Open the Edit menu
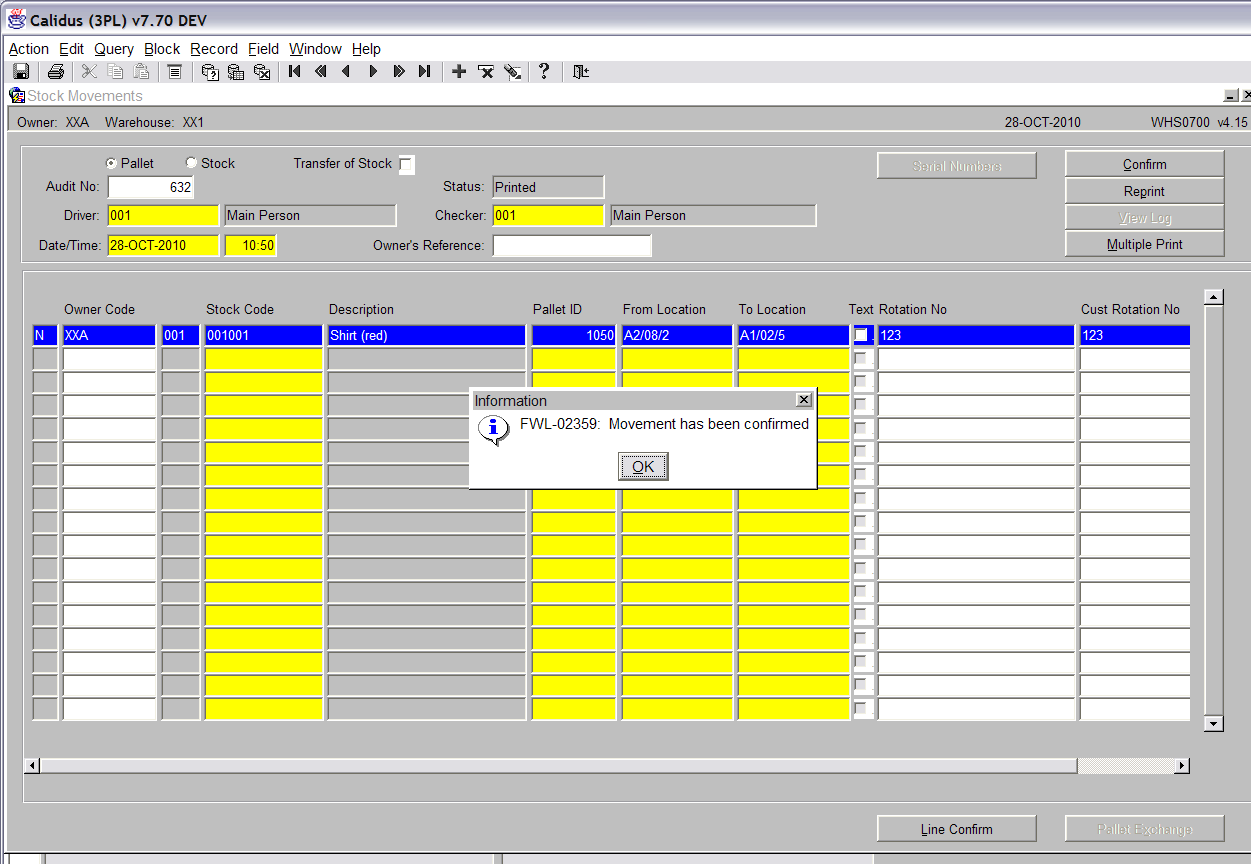The width and height of the screenshot is (1251, 864). coord(71,49)
